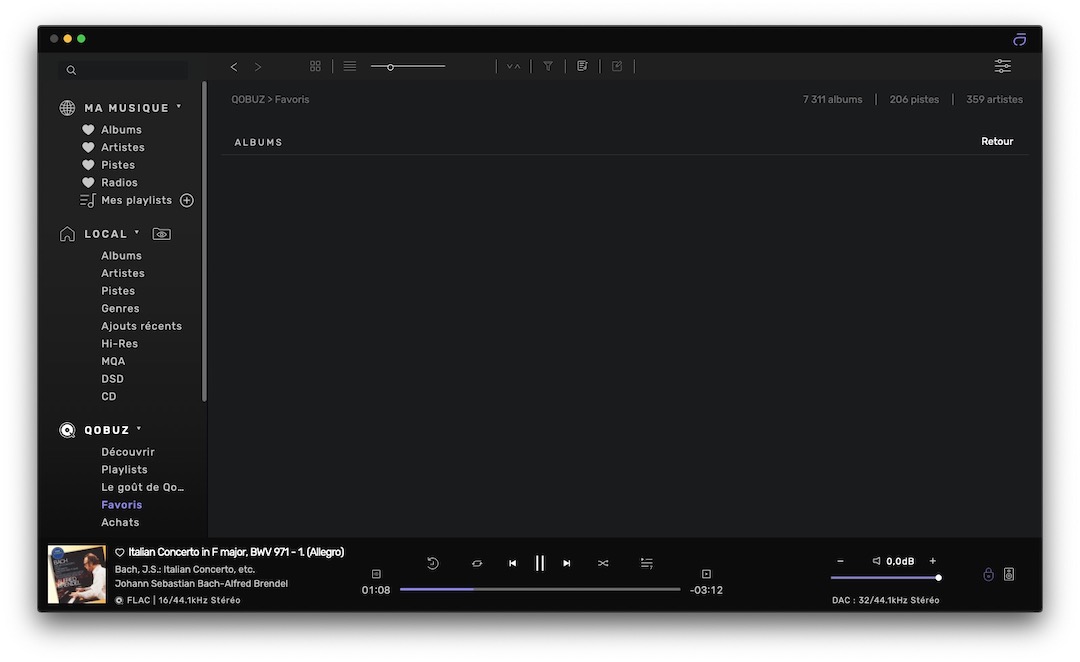Viewport: 1080px width, 662px height.
Task: Open Achats under QOBUZ
Action: pyautogui.click(x=120, y=523)
